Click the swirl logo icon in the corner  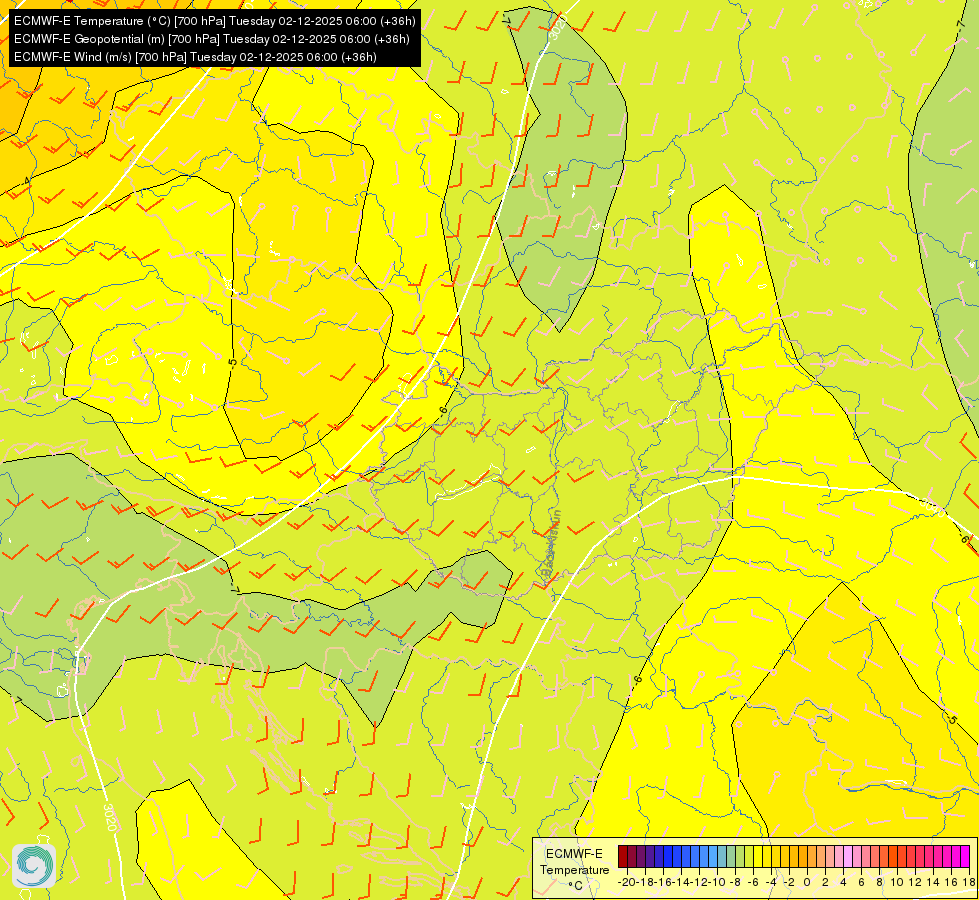point(34,866)
